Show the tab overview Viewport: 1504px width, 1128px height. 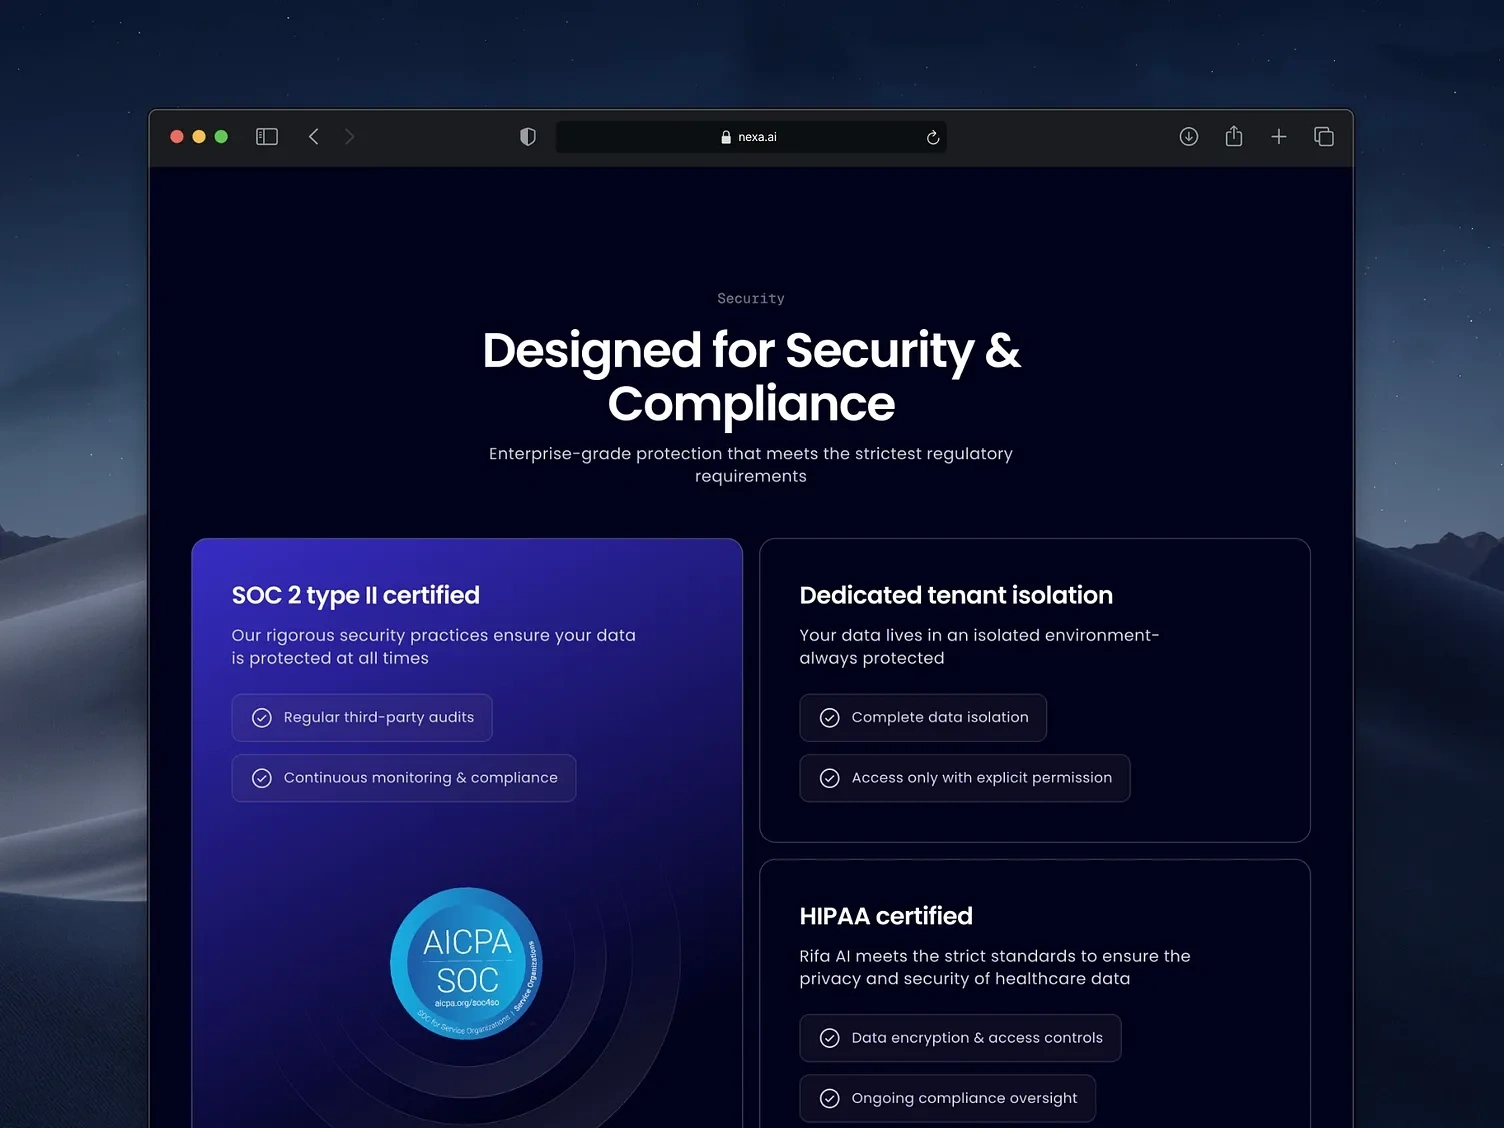pyautogui.click(x=1324, y=137)
